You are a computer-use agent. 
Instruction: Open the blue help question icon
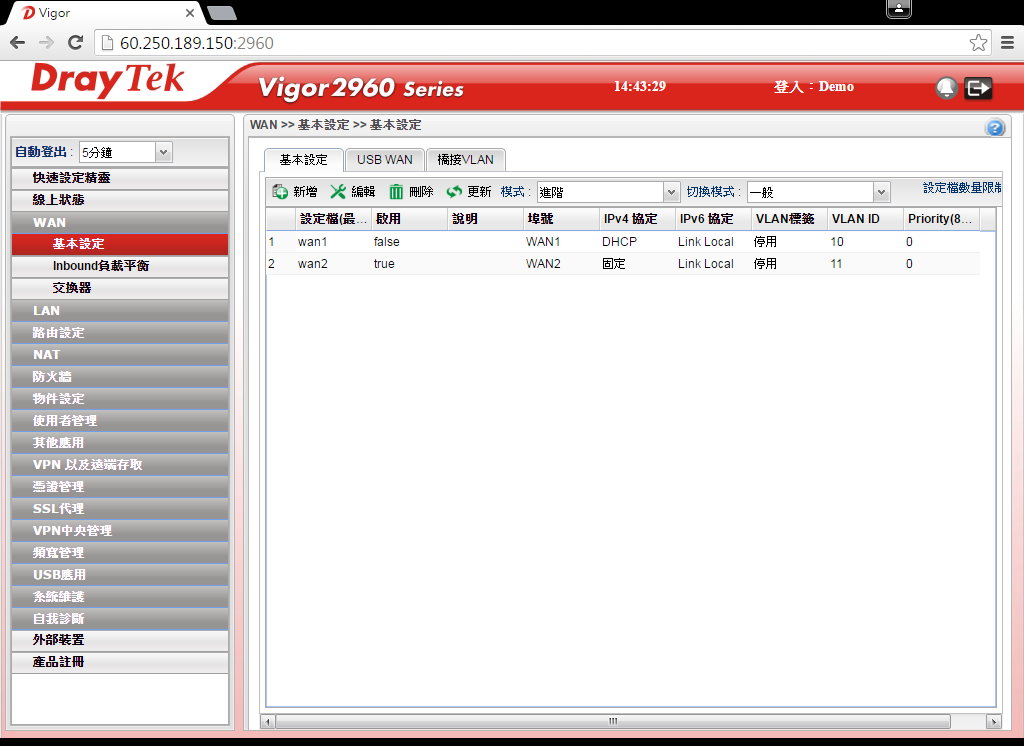(995, 127)
